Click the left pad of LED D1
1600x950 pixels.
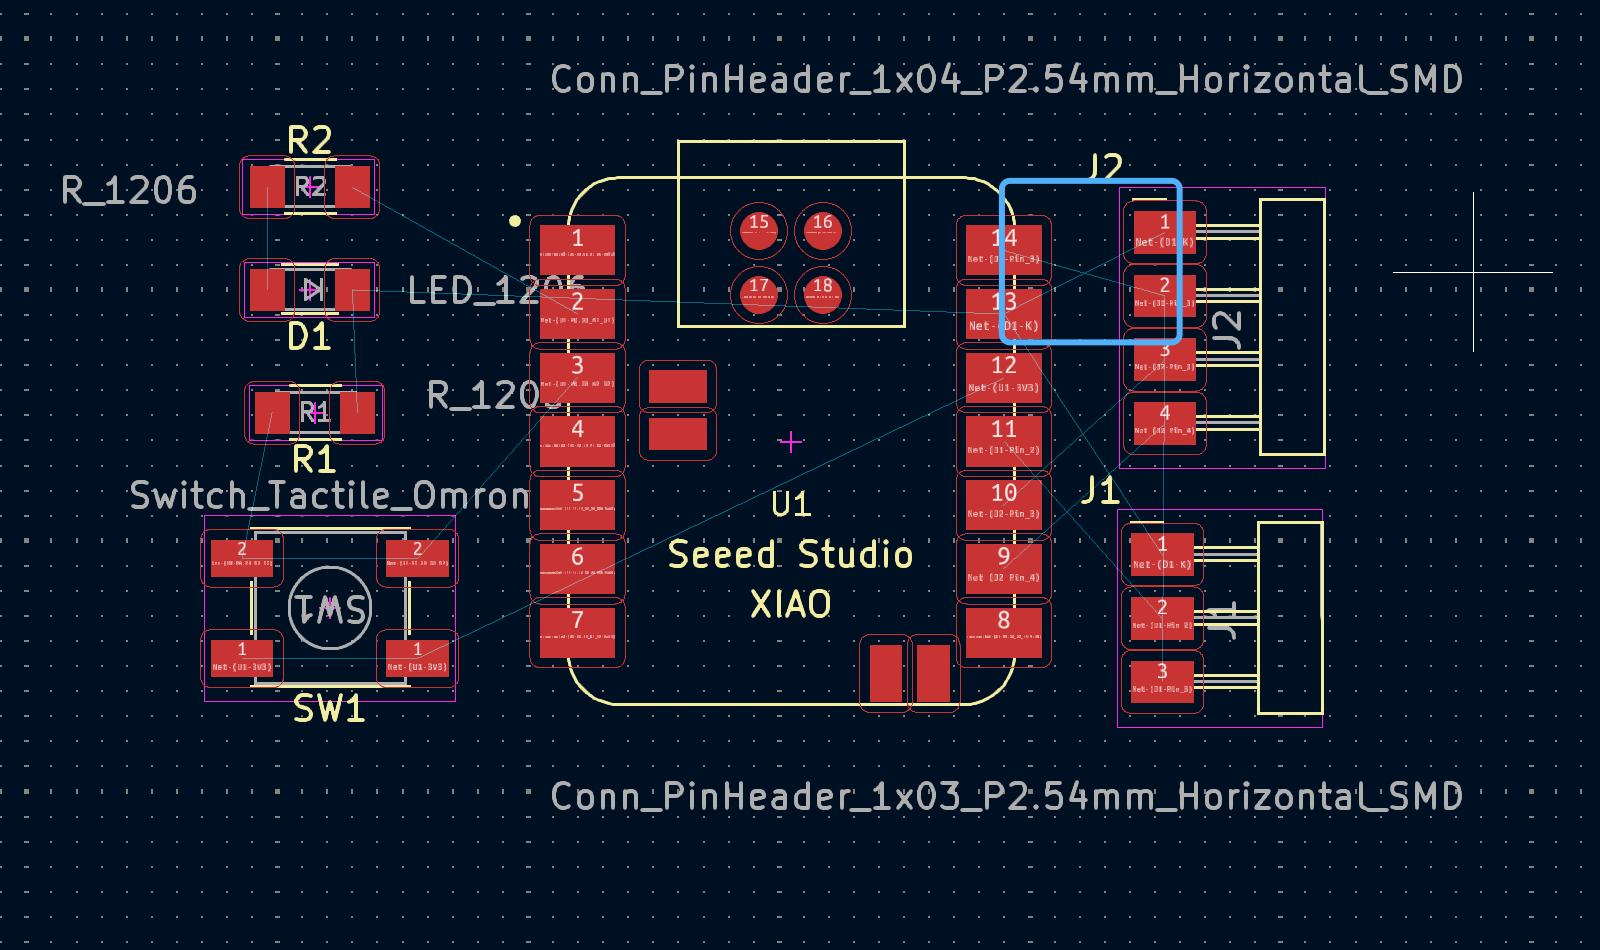267,290
